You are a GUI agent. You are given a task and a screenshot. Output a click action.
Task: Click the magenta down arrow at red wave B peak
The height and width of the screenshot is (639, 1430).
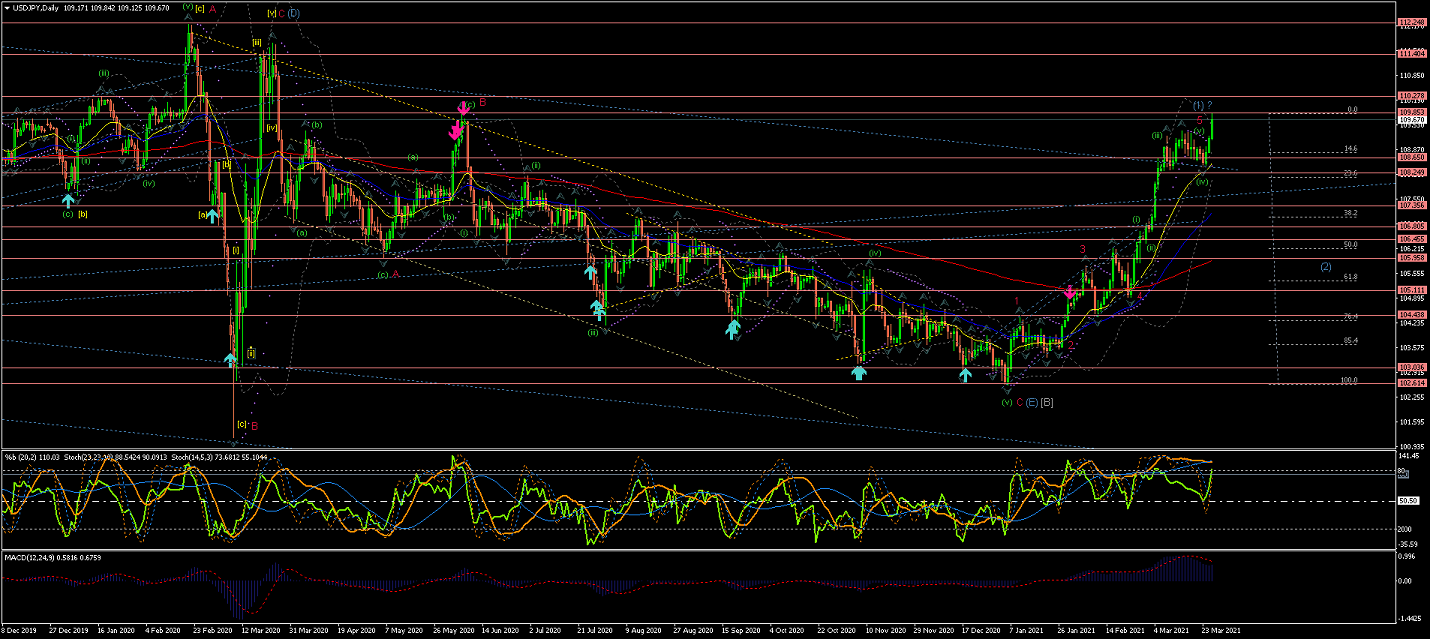tap(463, 107)
